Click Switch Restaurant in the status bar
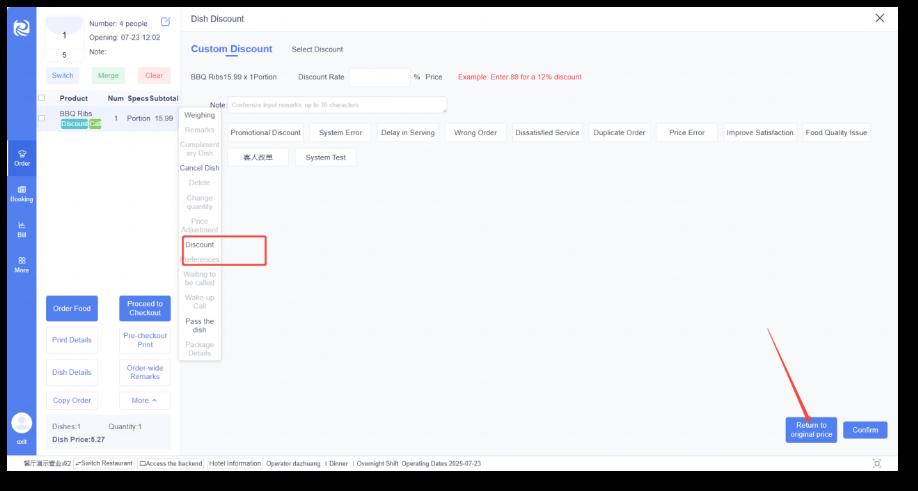The height and width of the screenshot is (491, 918). (106, 463)
